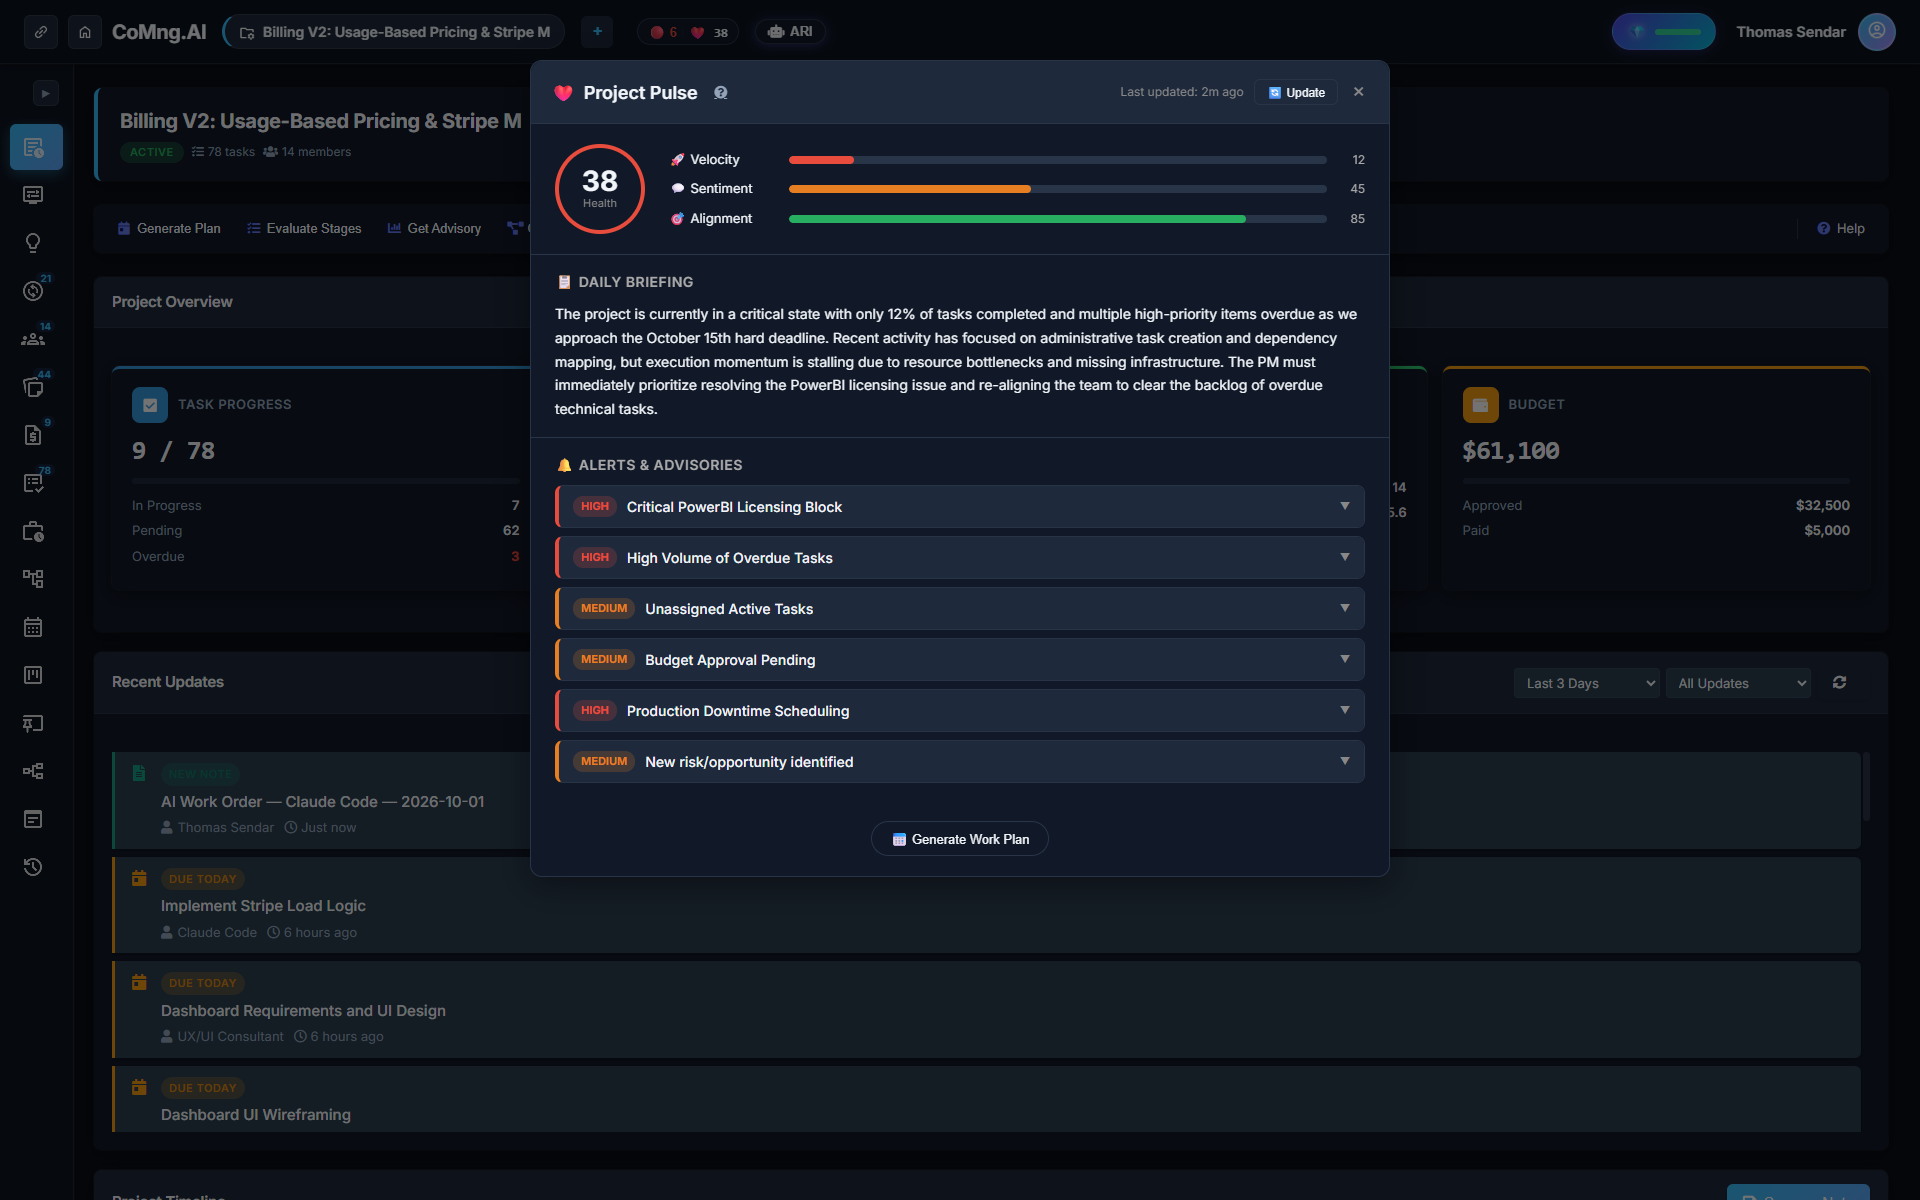Click the $61,100 budget value
The height and width of the screenshot is (1200, 1920).
[x=1511, y=451]
